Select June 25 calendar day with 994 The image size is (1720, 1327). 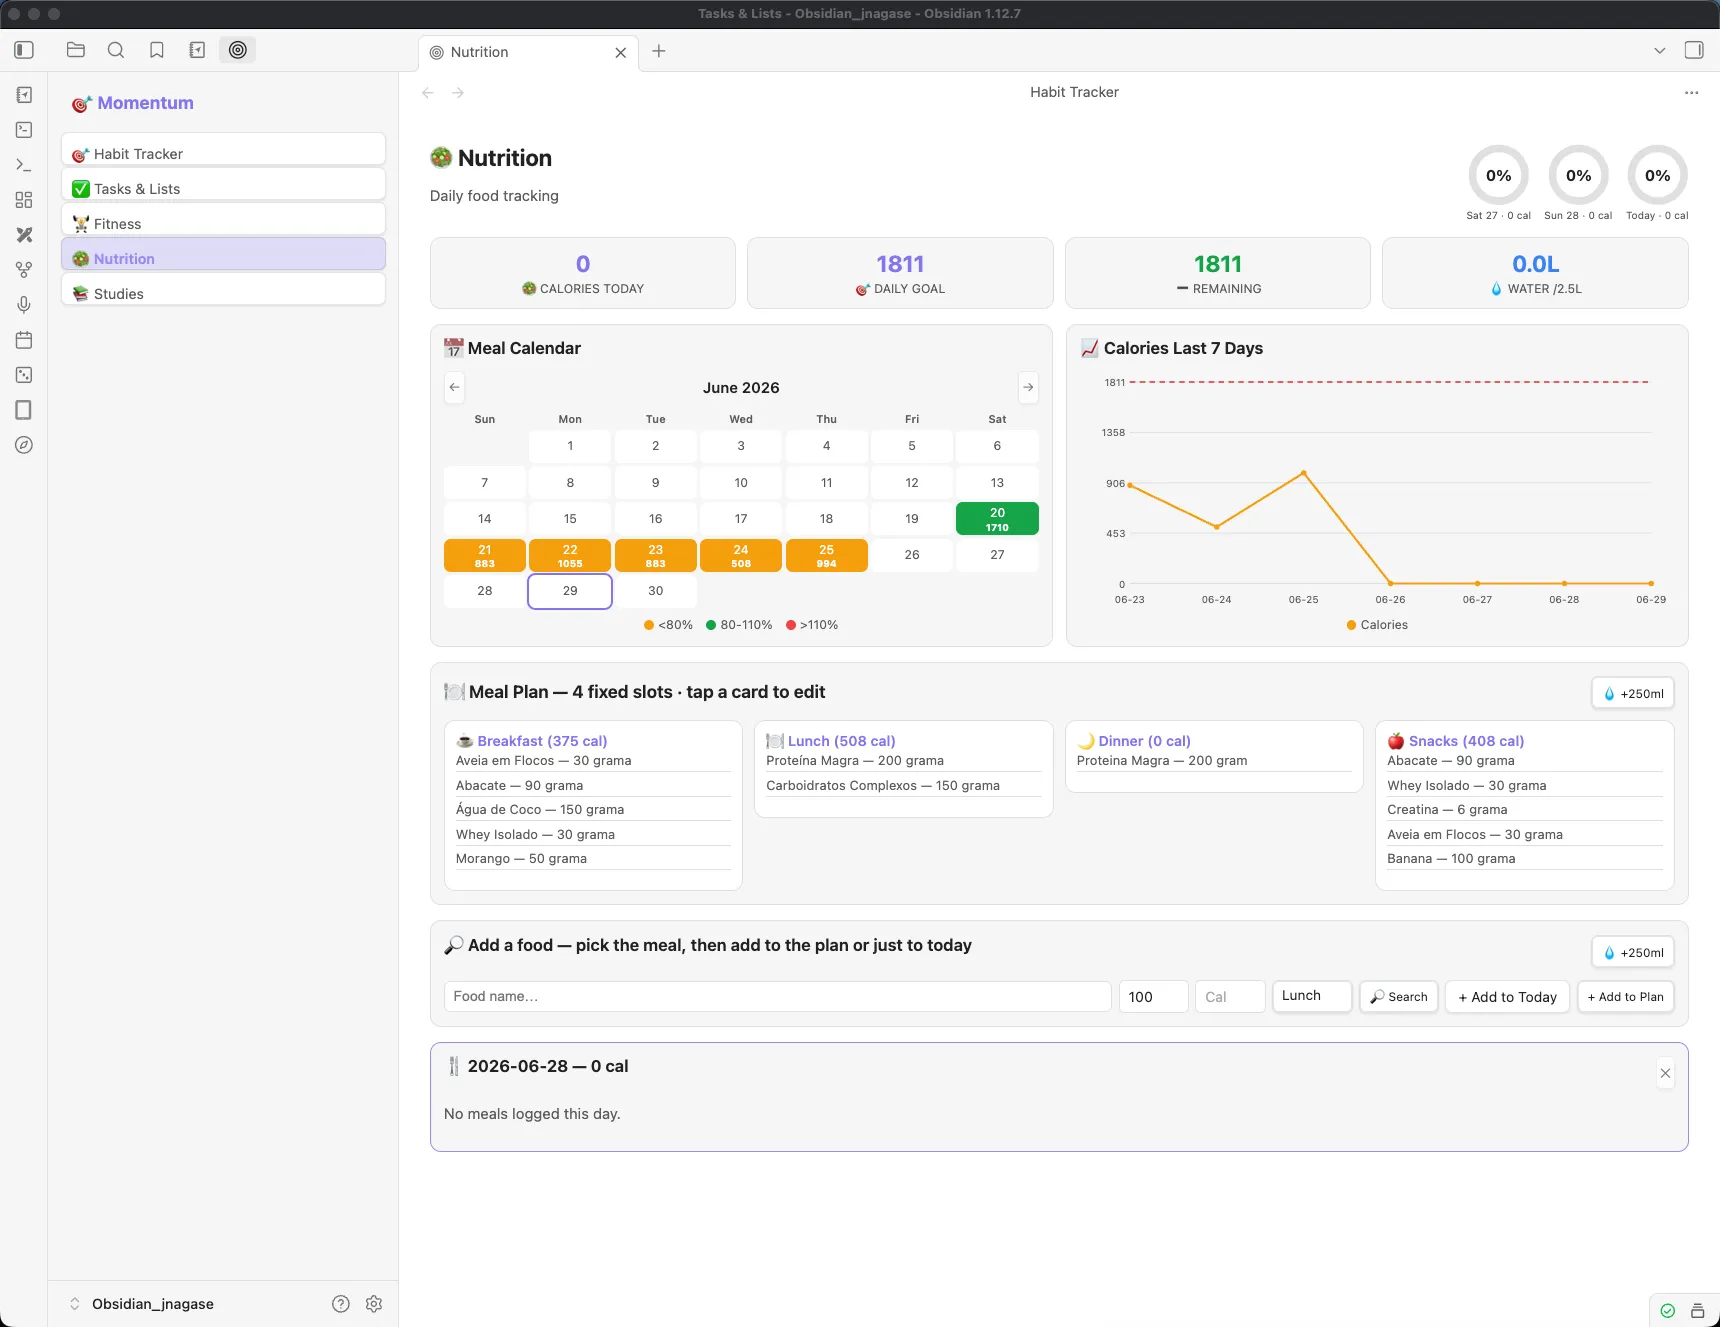[x=826, y=555]
